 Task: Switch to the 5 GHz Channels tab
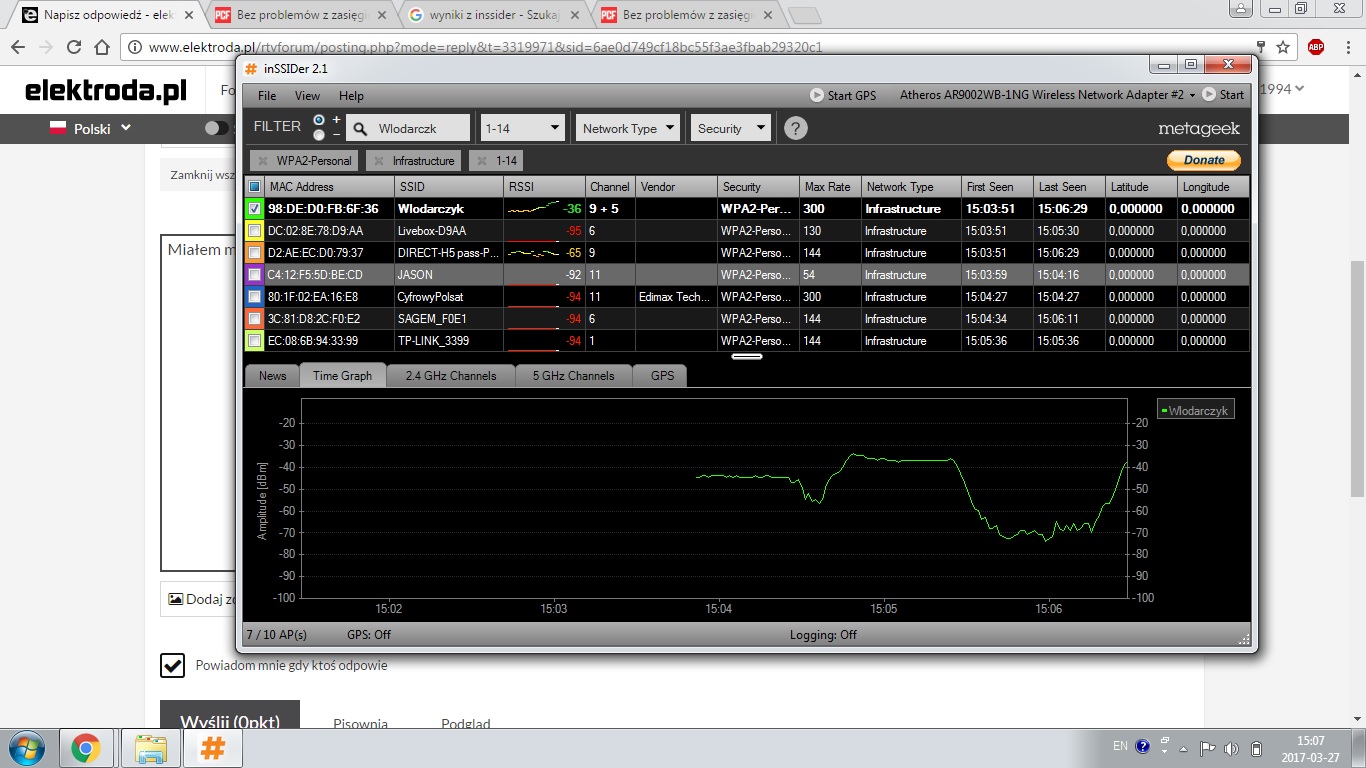574,376
